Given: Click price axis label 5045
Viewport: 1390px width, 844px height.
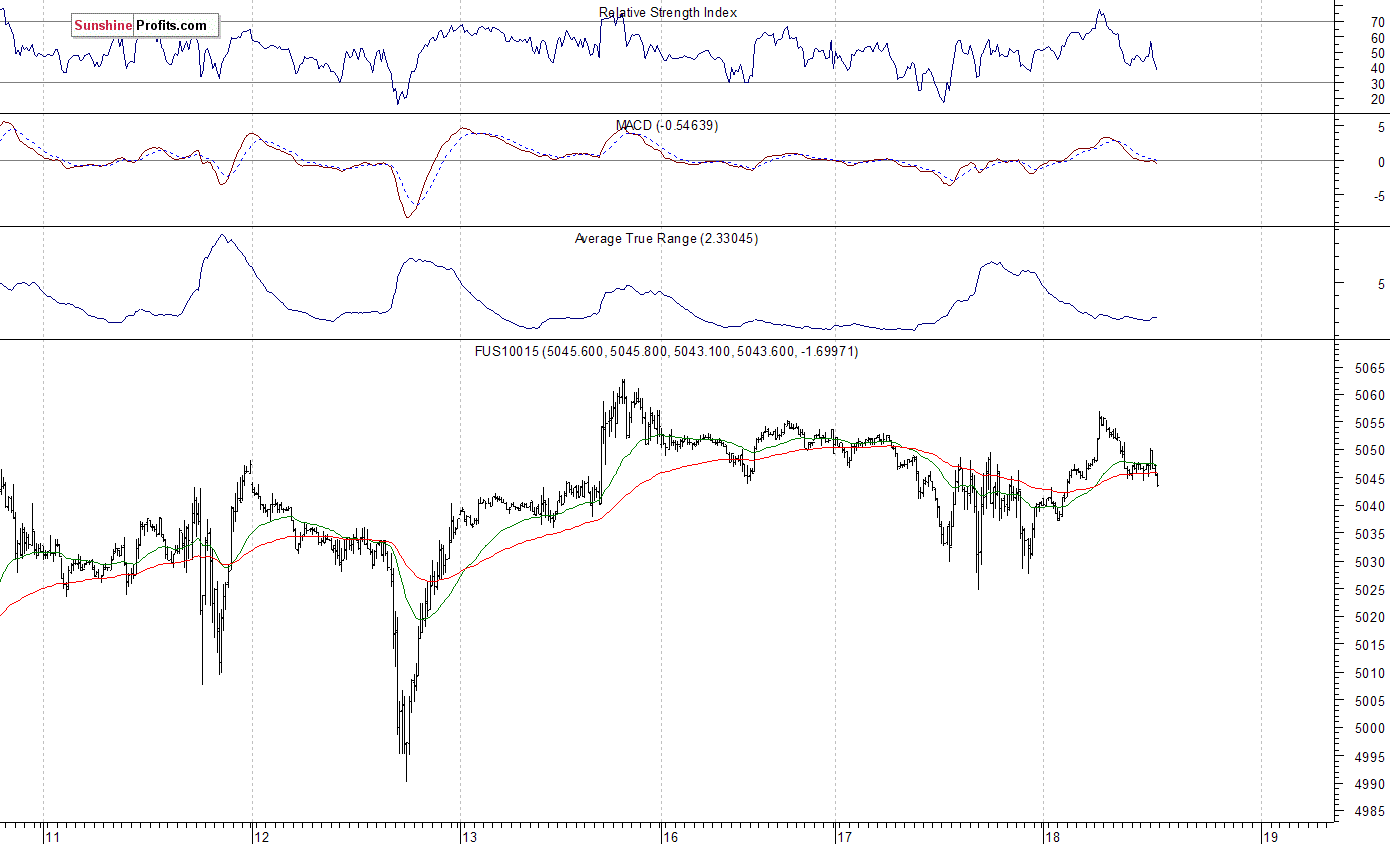Looking at the screenshot, I should pos(1370,480).
